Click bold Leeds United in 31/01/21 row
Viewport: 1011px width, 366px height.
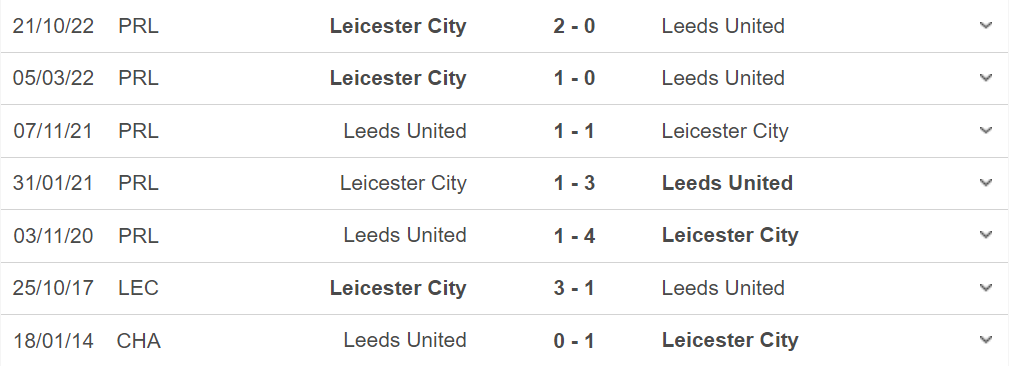[x=727, y=183]
